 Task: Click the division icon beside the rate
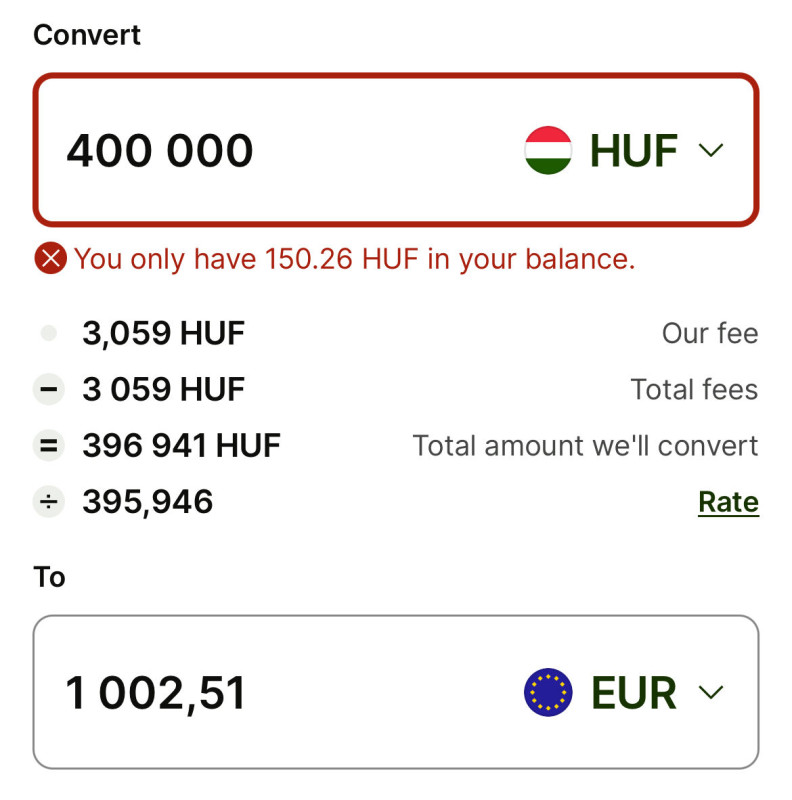[x=48, y=502]
